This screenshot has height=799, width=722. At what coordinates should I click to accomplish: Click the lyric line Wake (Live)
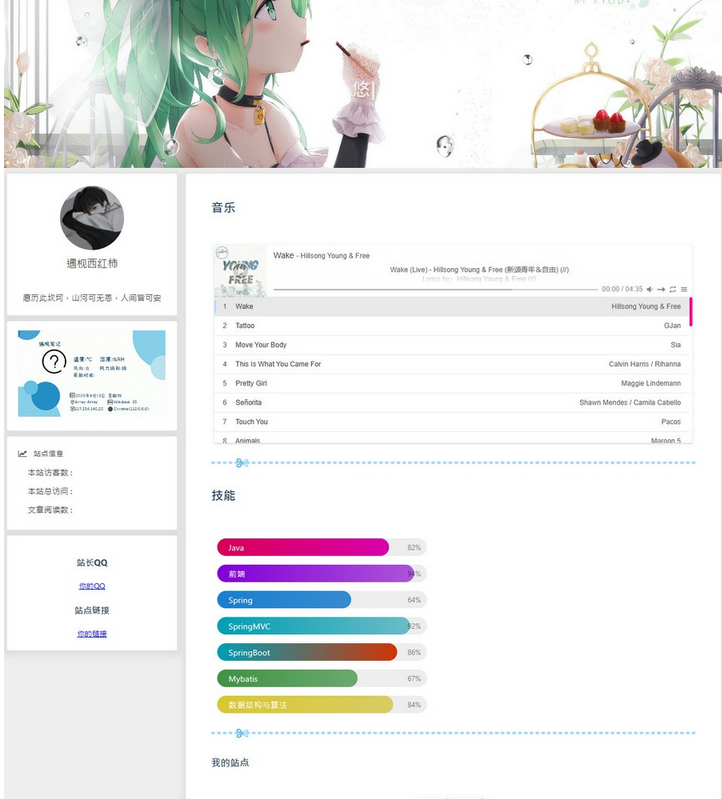coord(479,270)
